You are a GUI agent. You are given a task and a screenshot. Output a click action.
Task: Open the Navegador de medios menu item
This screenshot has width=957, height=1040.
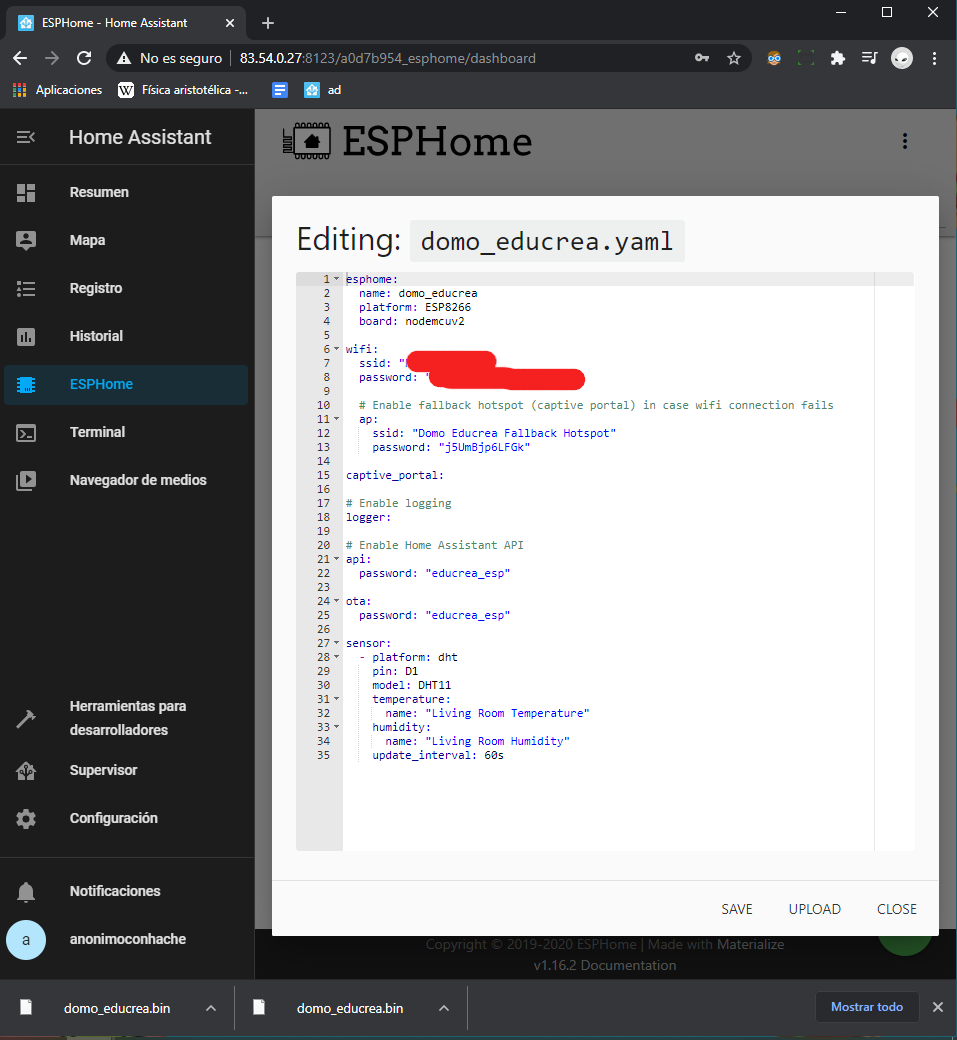click(126, 480)
